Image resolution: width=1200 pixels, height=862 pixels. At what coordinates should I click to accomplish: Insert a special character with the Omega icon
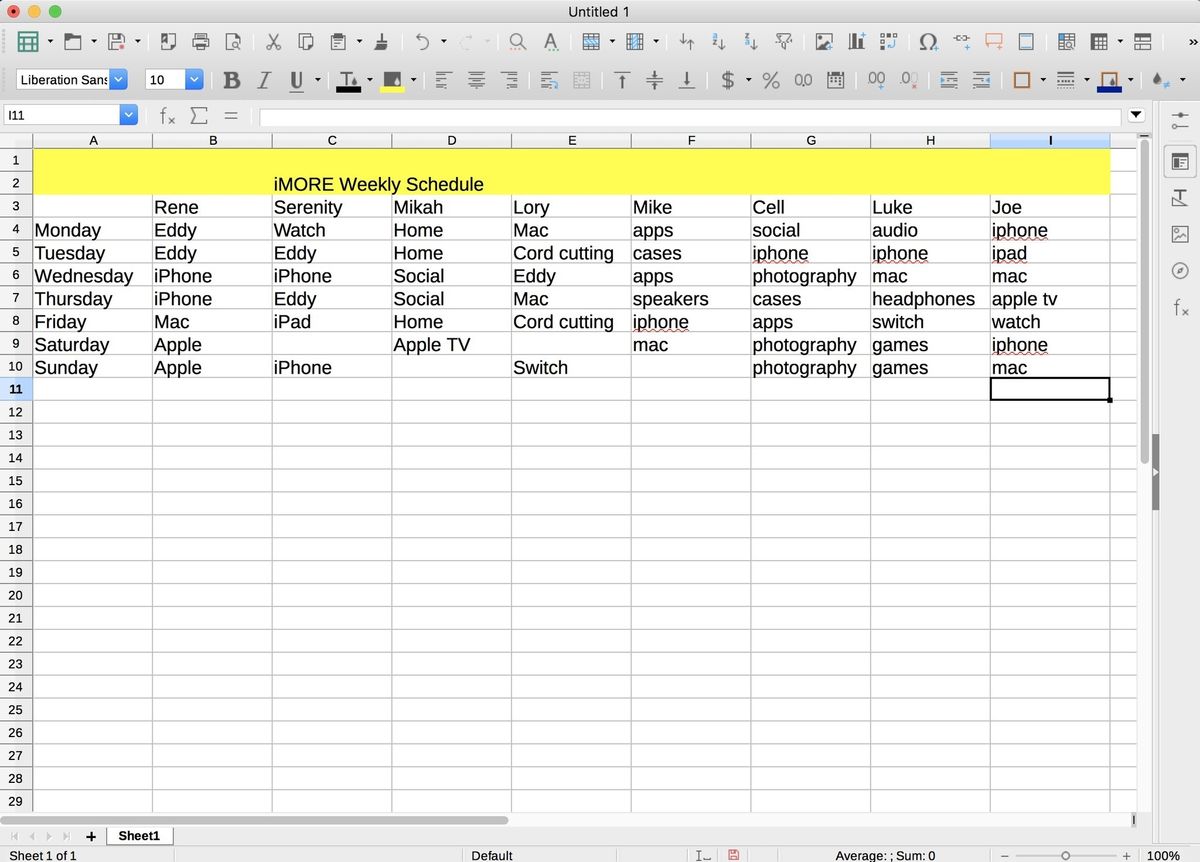(x=928, y=42)
